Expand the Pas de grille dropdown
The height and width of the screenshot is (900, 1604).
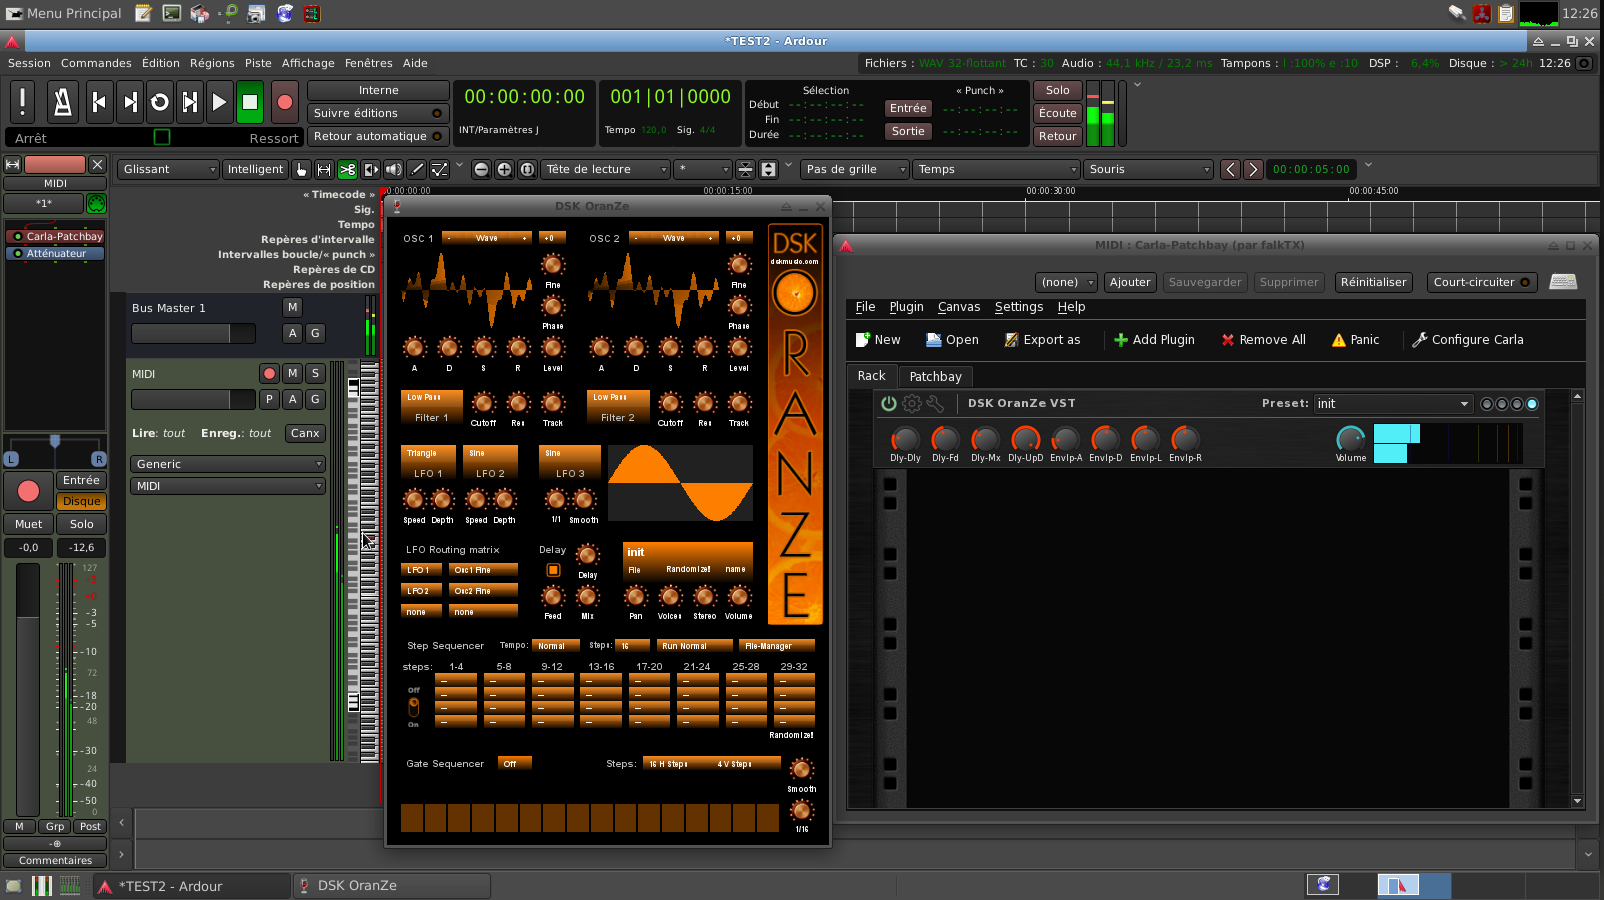(855, 170)
